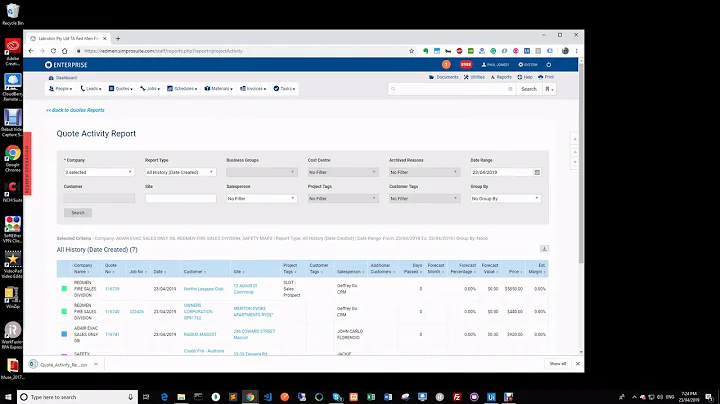The width and height of the screenshot is (720, 404).
Task: Open the Report Type dropdown
Action: pos(180,172)
